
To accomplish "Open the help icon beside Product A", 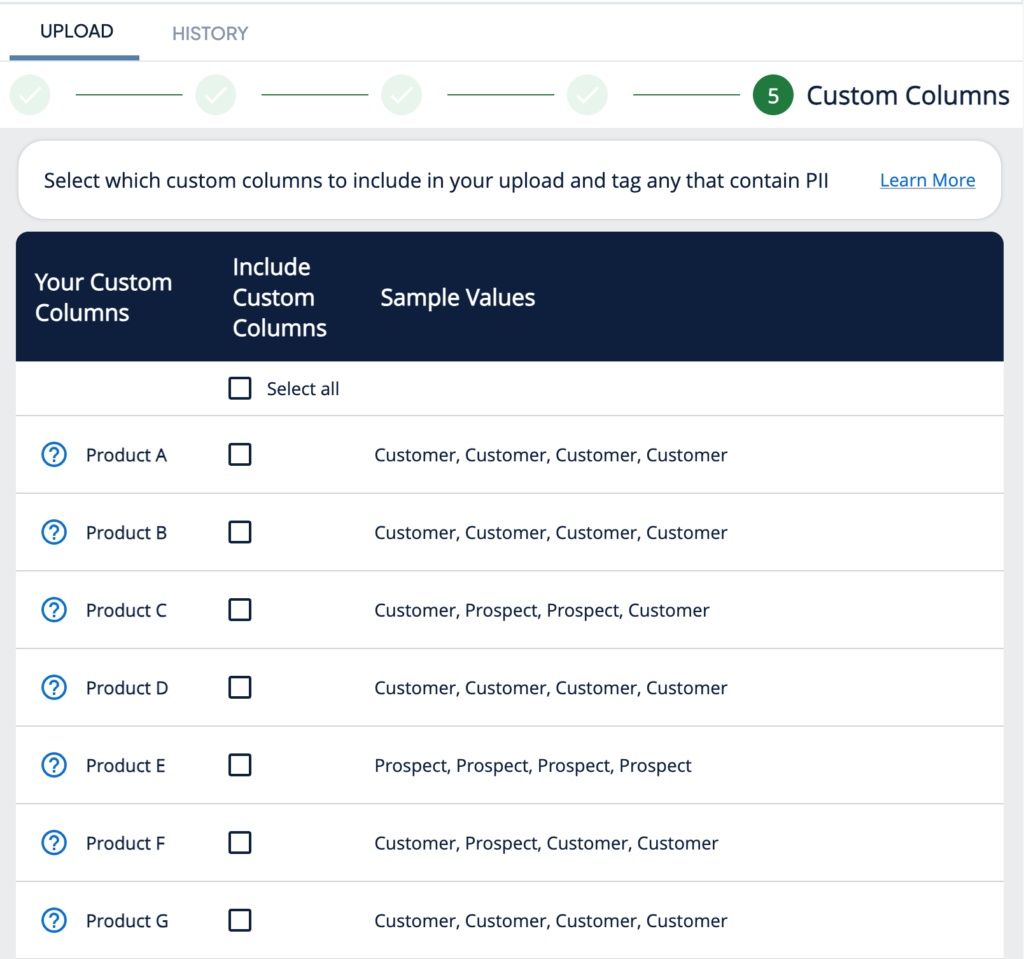I will pos(54,455).
